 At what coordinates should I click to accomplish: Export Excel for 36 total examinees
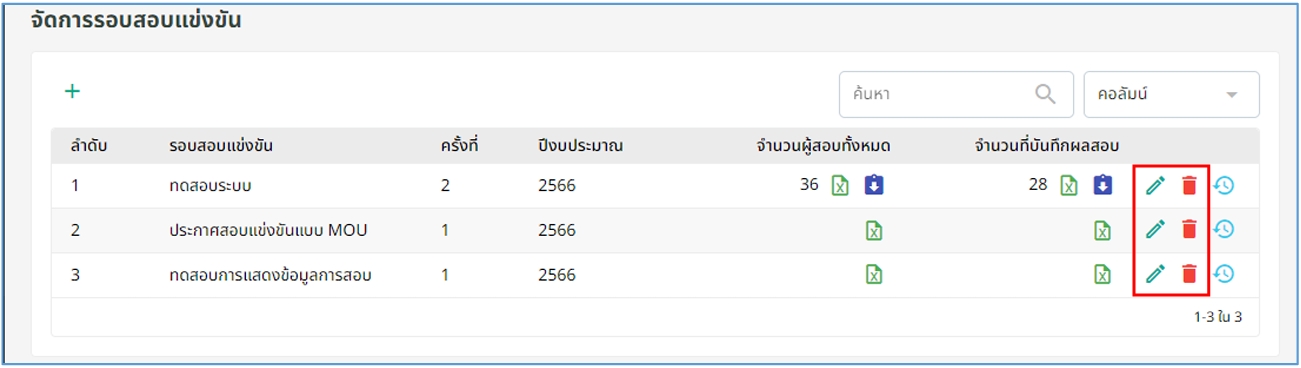coord(840,185)
